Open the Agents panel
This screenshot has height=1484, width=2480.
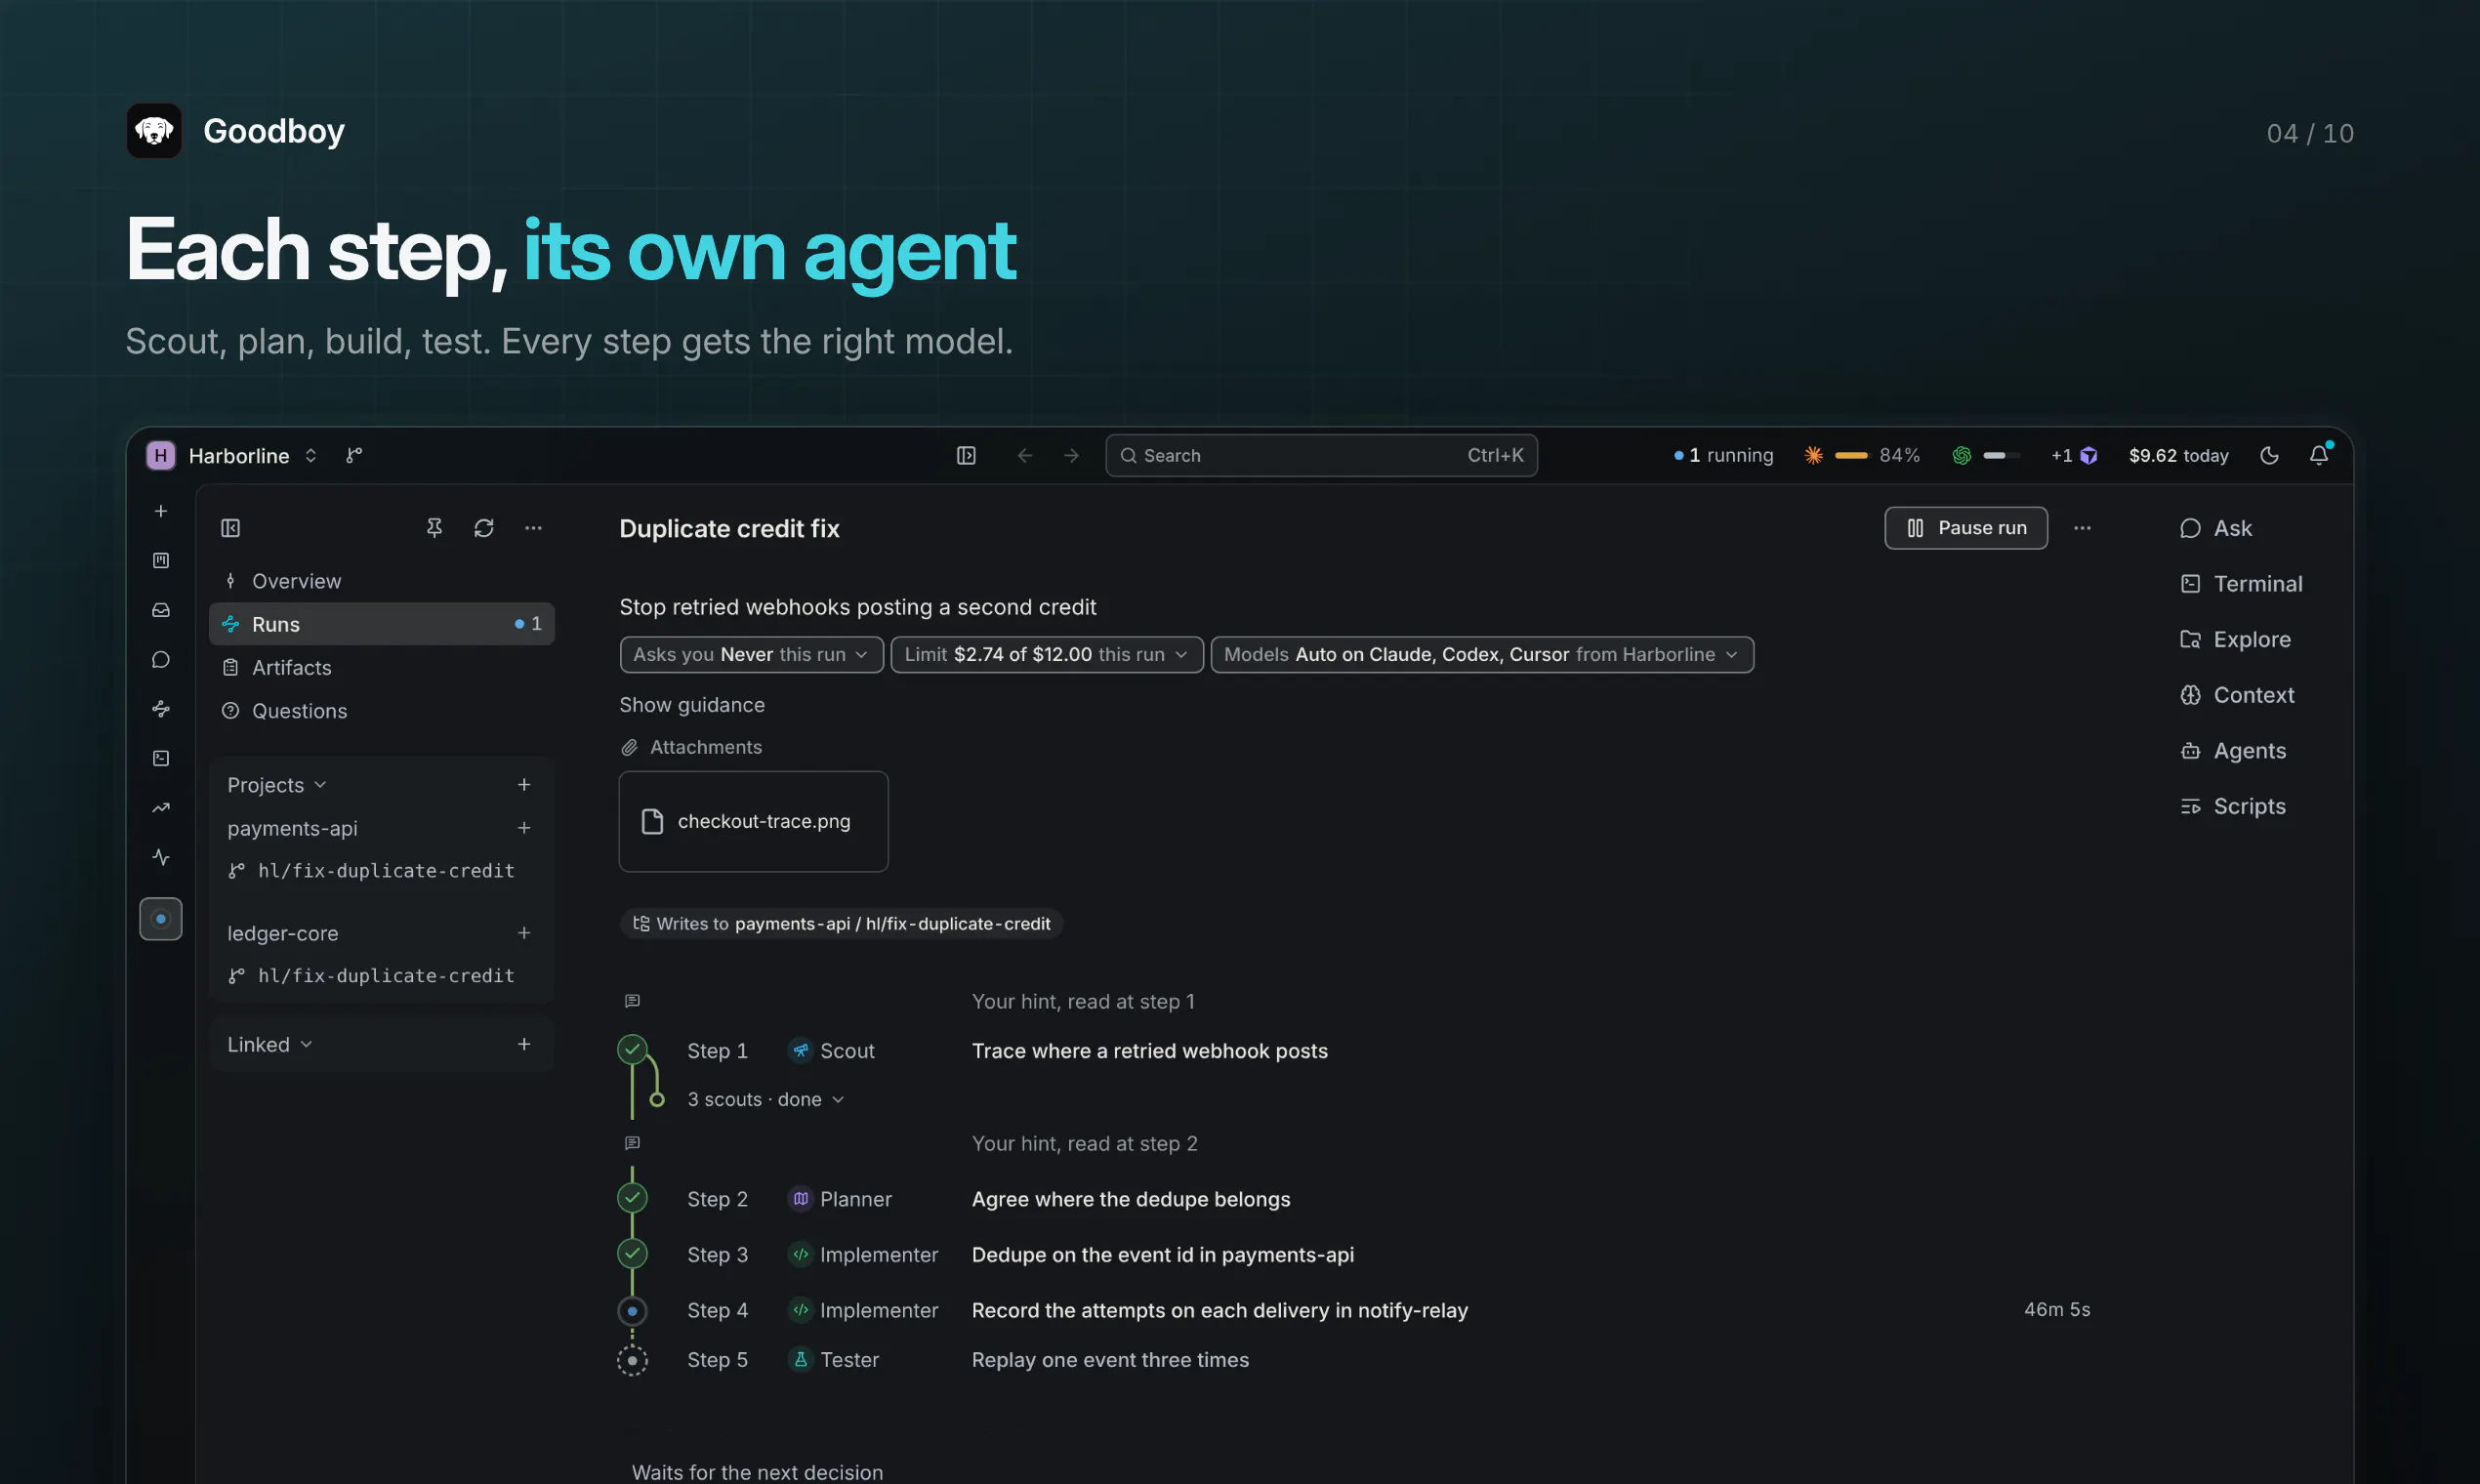click(2233, 752)
